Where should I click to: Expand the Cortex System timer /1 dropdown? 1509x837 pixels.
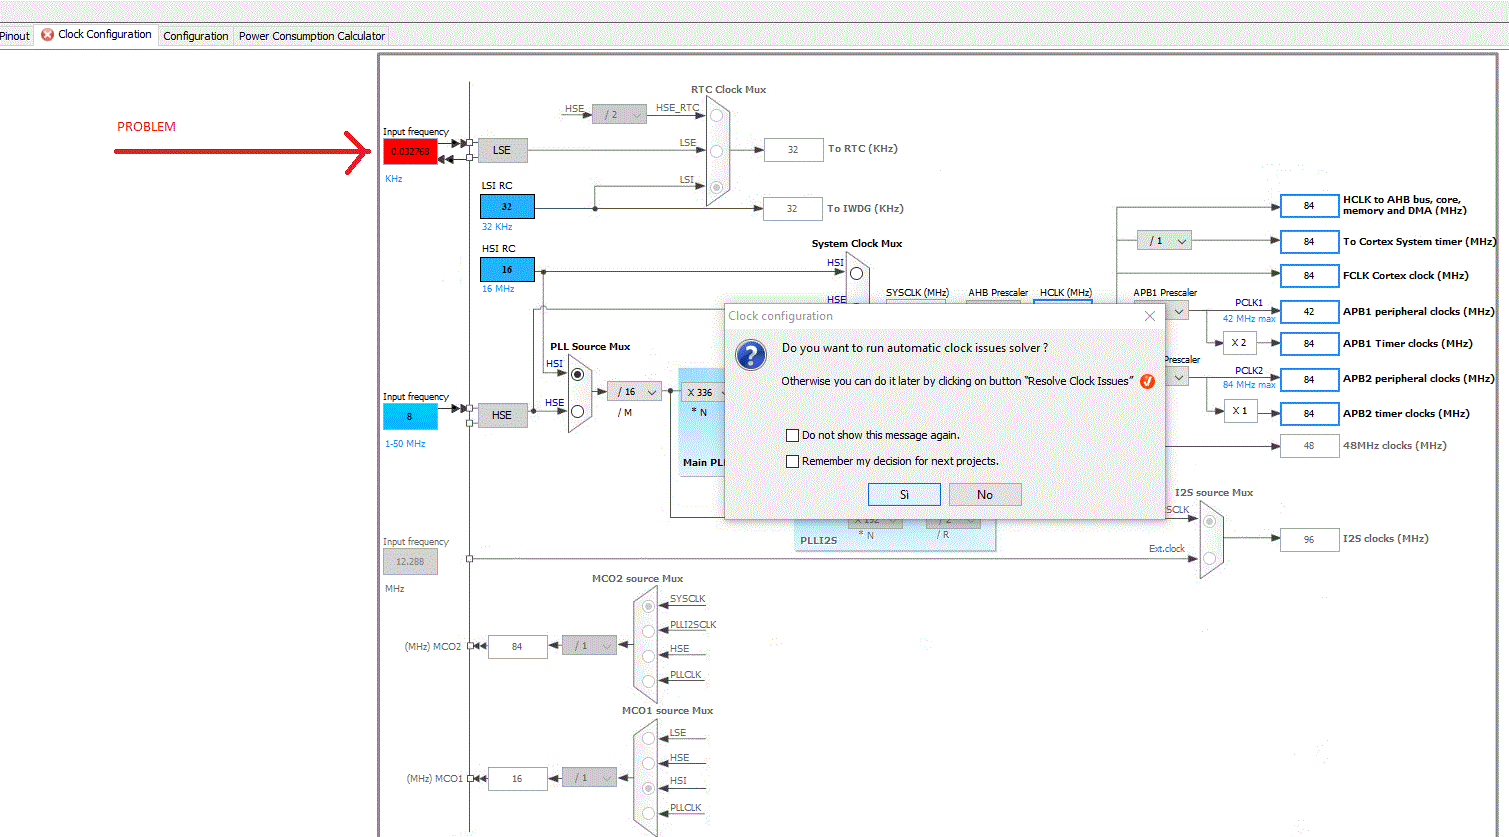point(1164,241)
